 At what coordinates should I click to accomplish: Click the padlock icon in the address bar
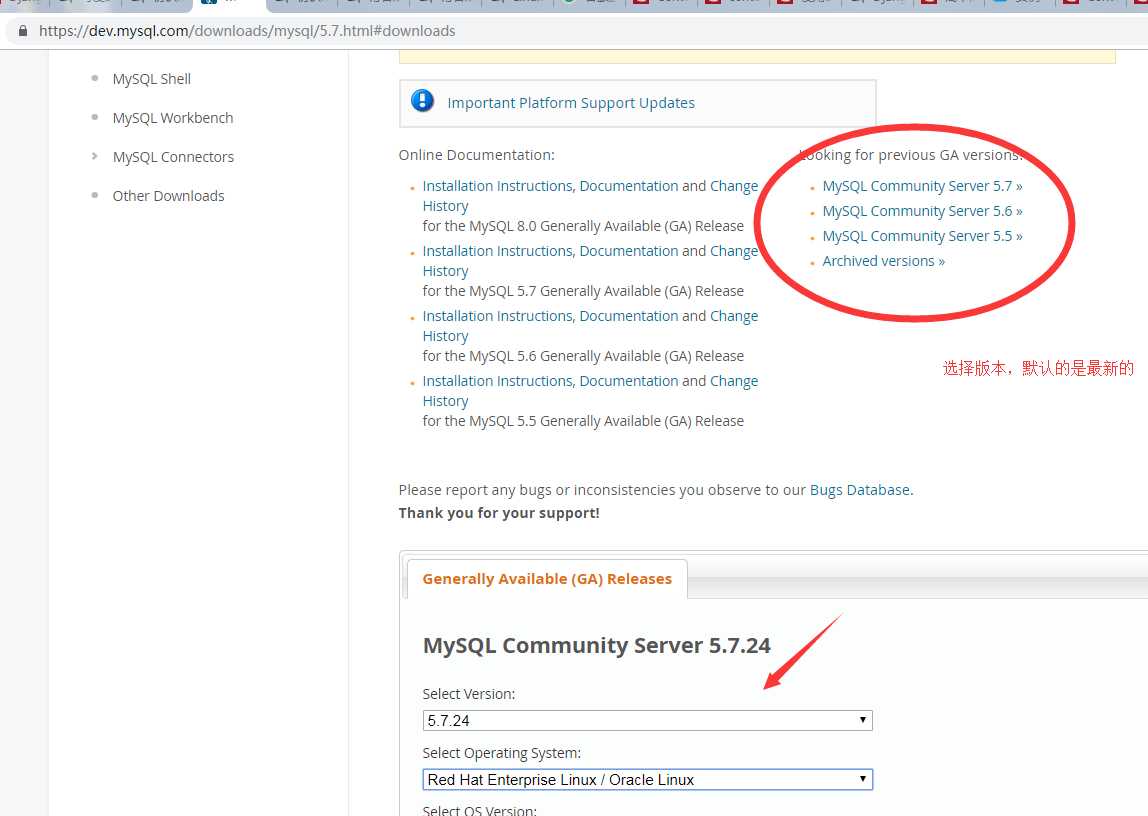click(23, 31)
